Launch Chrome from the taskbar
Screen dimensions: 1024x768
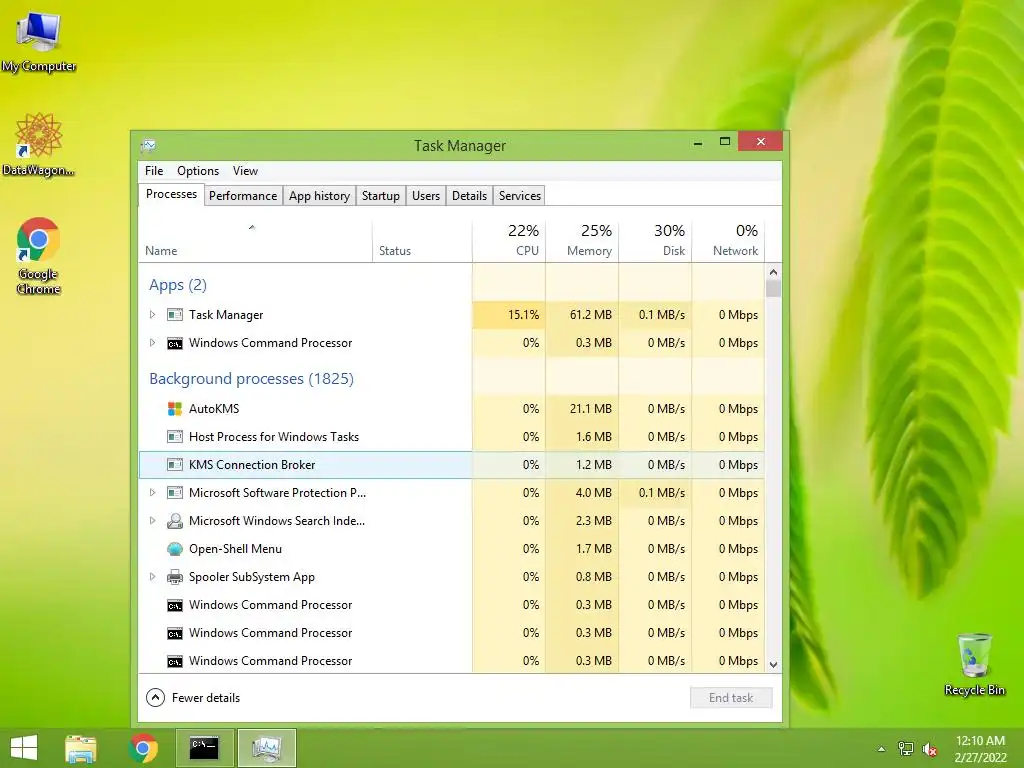[x=143, y=748]
